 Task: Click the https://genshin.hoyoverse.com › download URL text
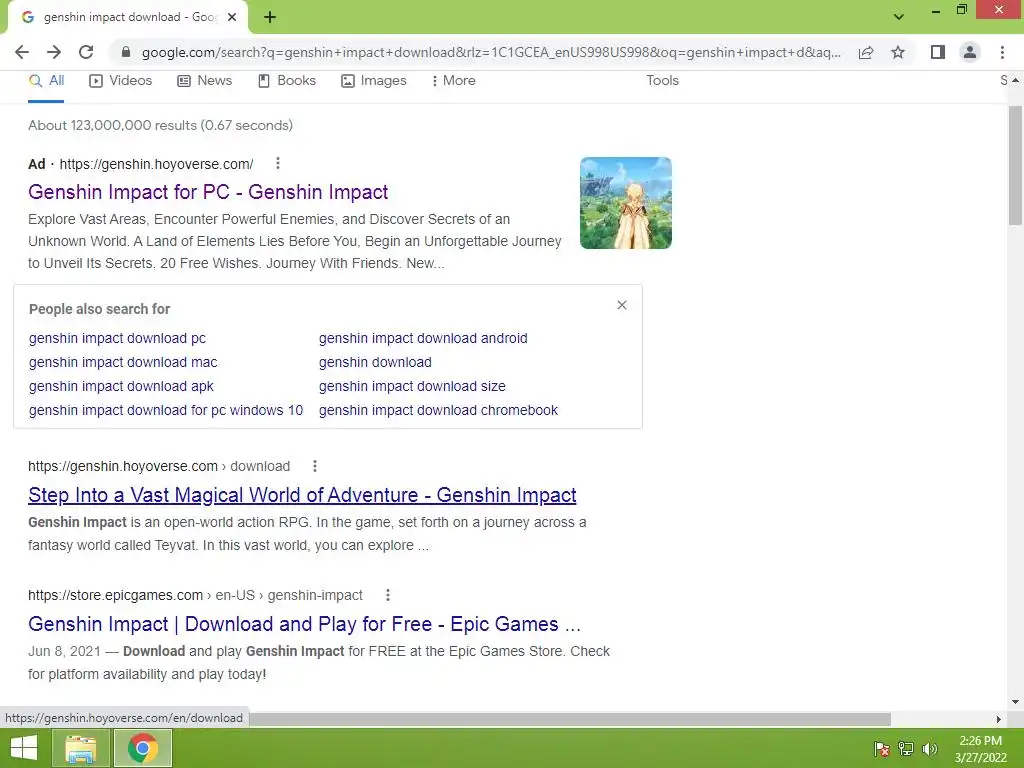click(x=159, y=466)
